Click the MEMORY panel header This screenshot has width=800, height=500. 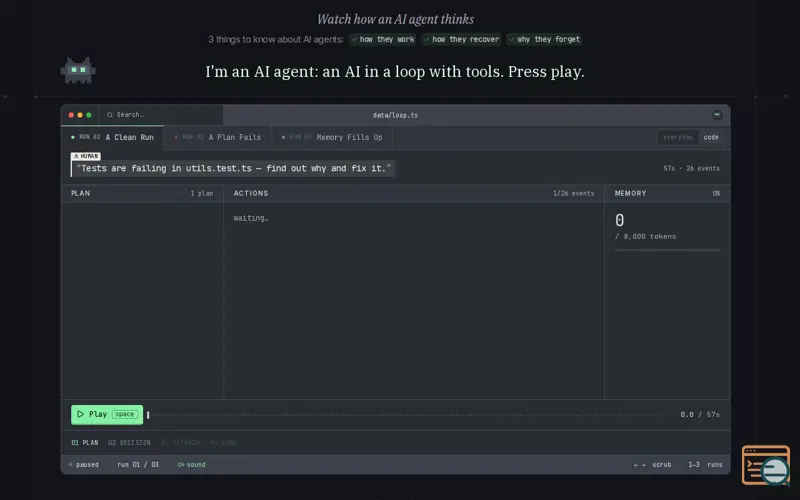(667, 193)
